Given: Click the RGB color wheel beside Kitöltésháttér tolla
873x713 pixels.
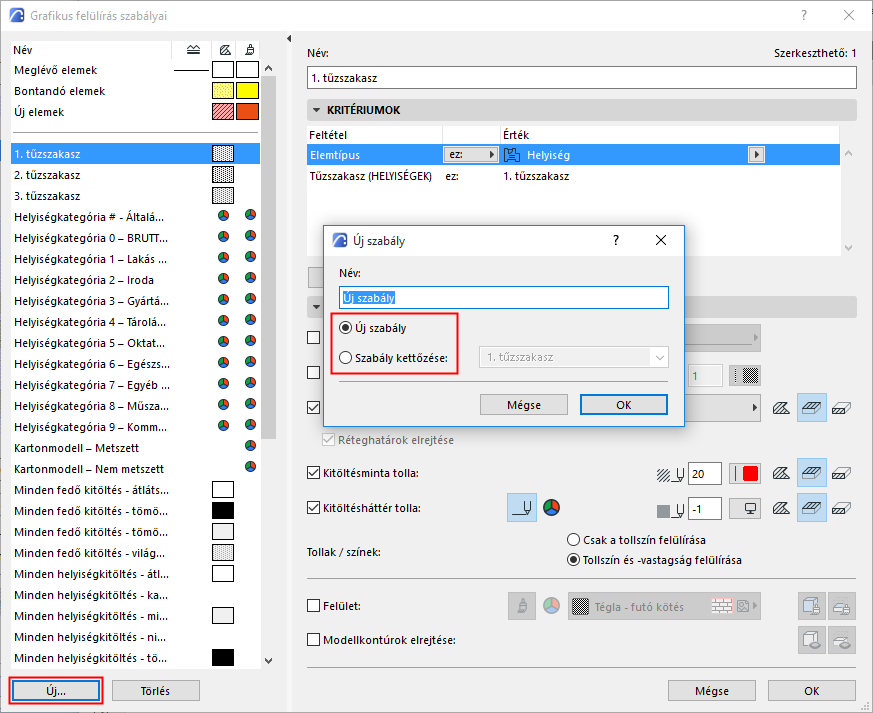Looking at the screenshot, I should point(551,508).
